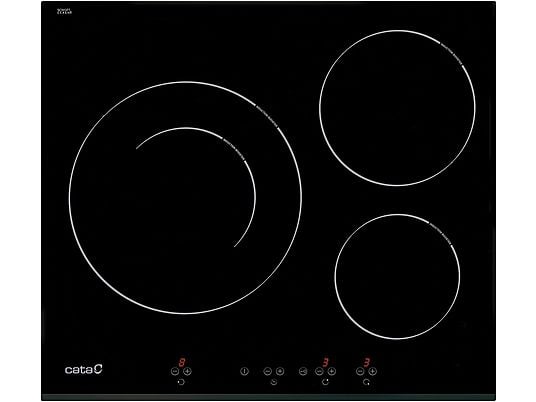Increase power of the bottom right zone
The width and height of the screenshot is (536, 402).
(x=373, y=371)
